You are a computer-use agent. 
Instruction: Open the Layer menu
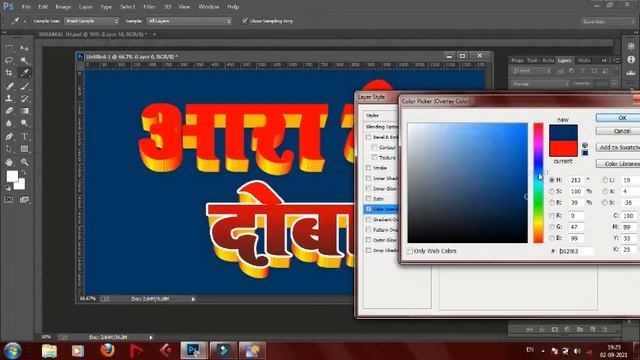click(85, 7)
